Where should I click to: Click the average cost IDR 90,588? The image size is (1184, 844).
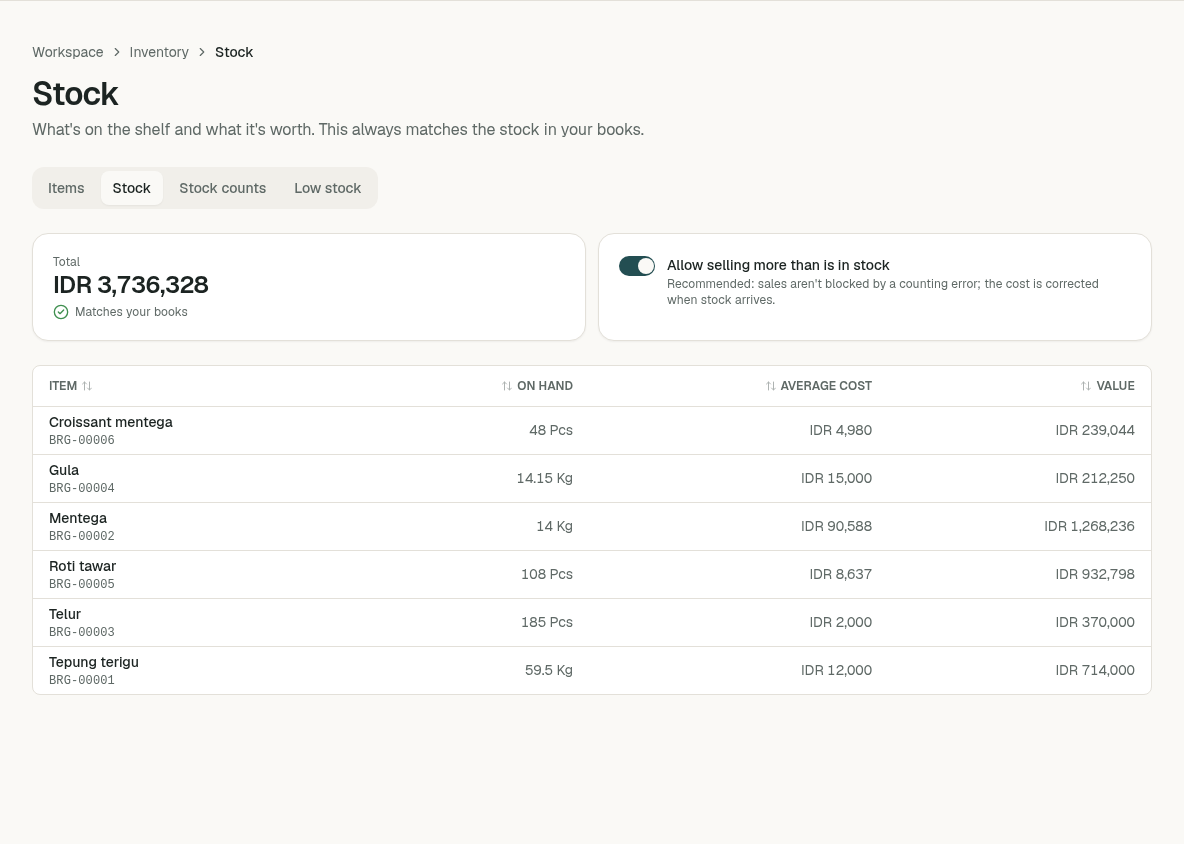(x=837, y=526)
